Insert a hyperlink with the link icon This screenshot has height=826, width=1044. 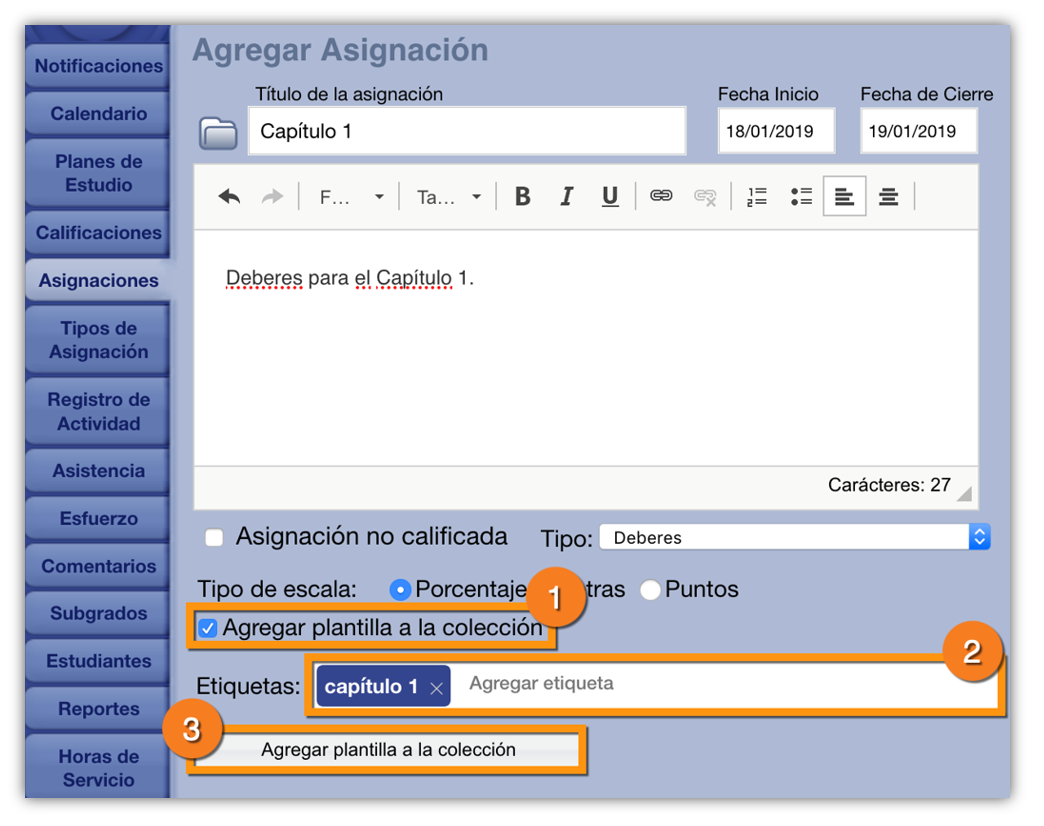(661, 197)
